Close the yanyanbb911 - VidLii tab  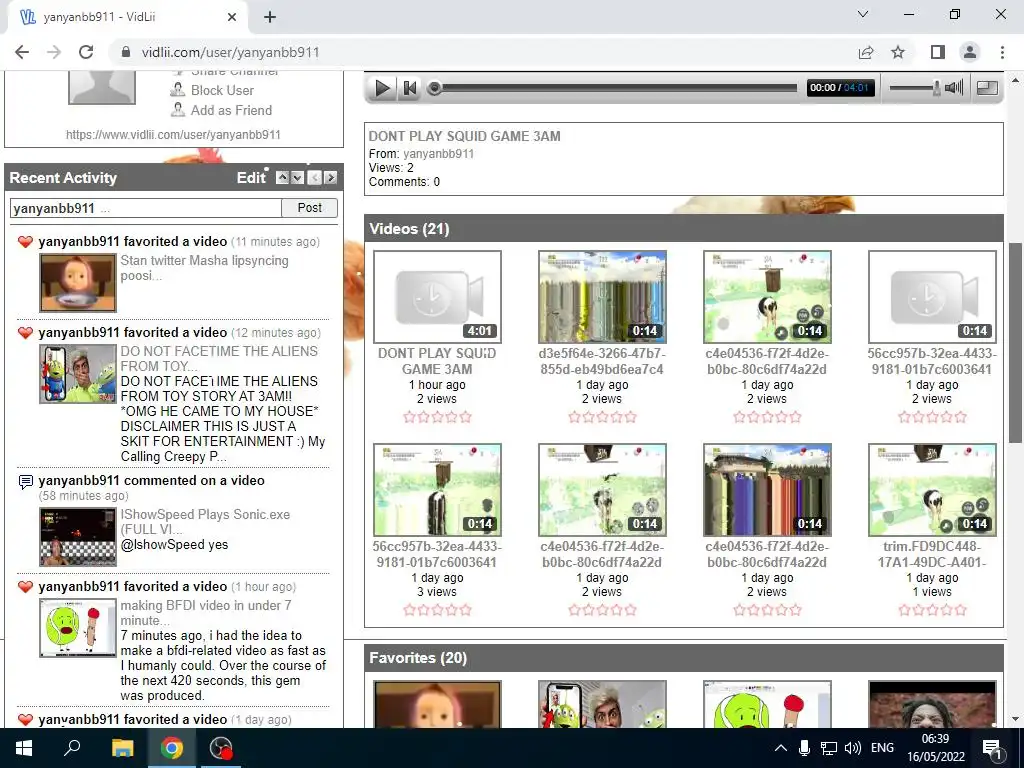click(x=232, y=17)
